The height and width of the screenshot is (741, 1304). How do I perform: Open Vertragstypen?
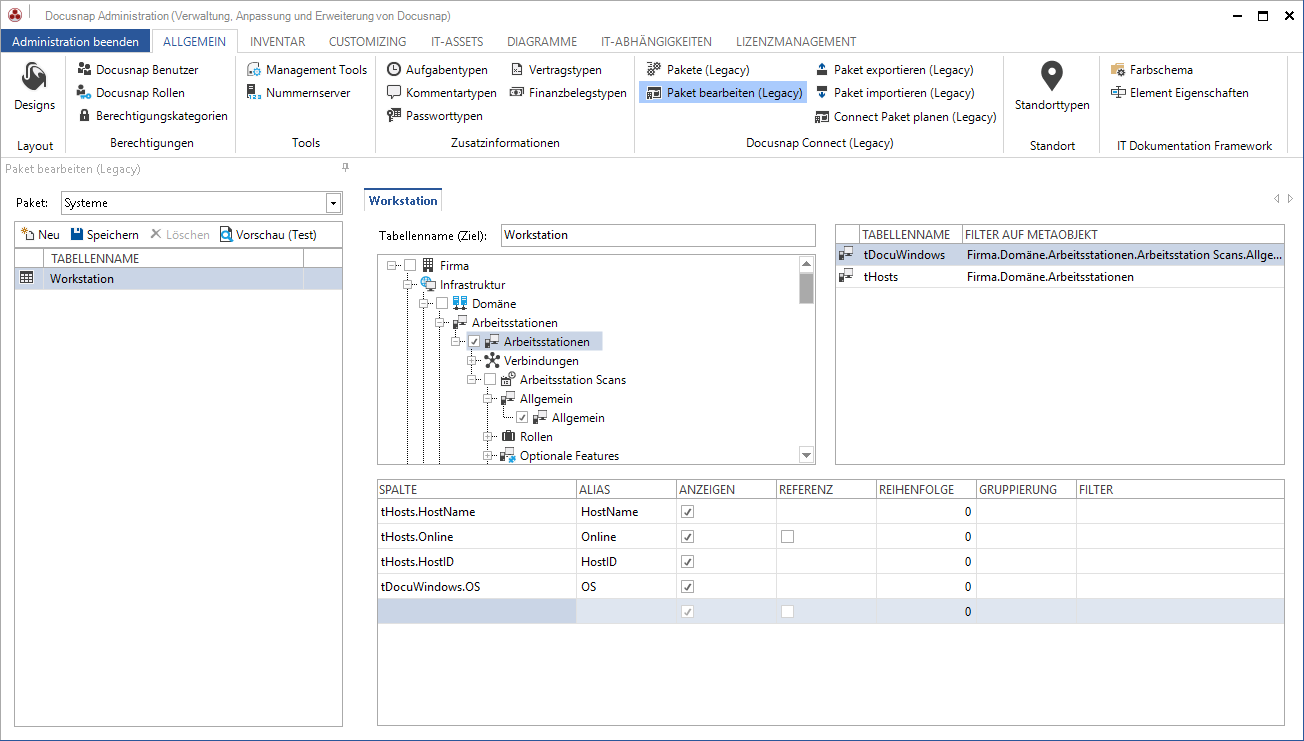(x=556, y=70)
